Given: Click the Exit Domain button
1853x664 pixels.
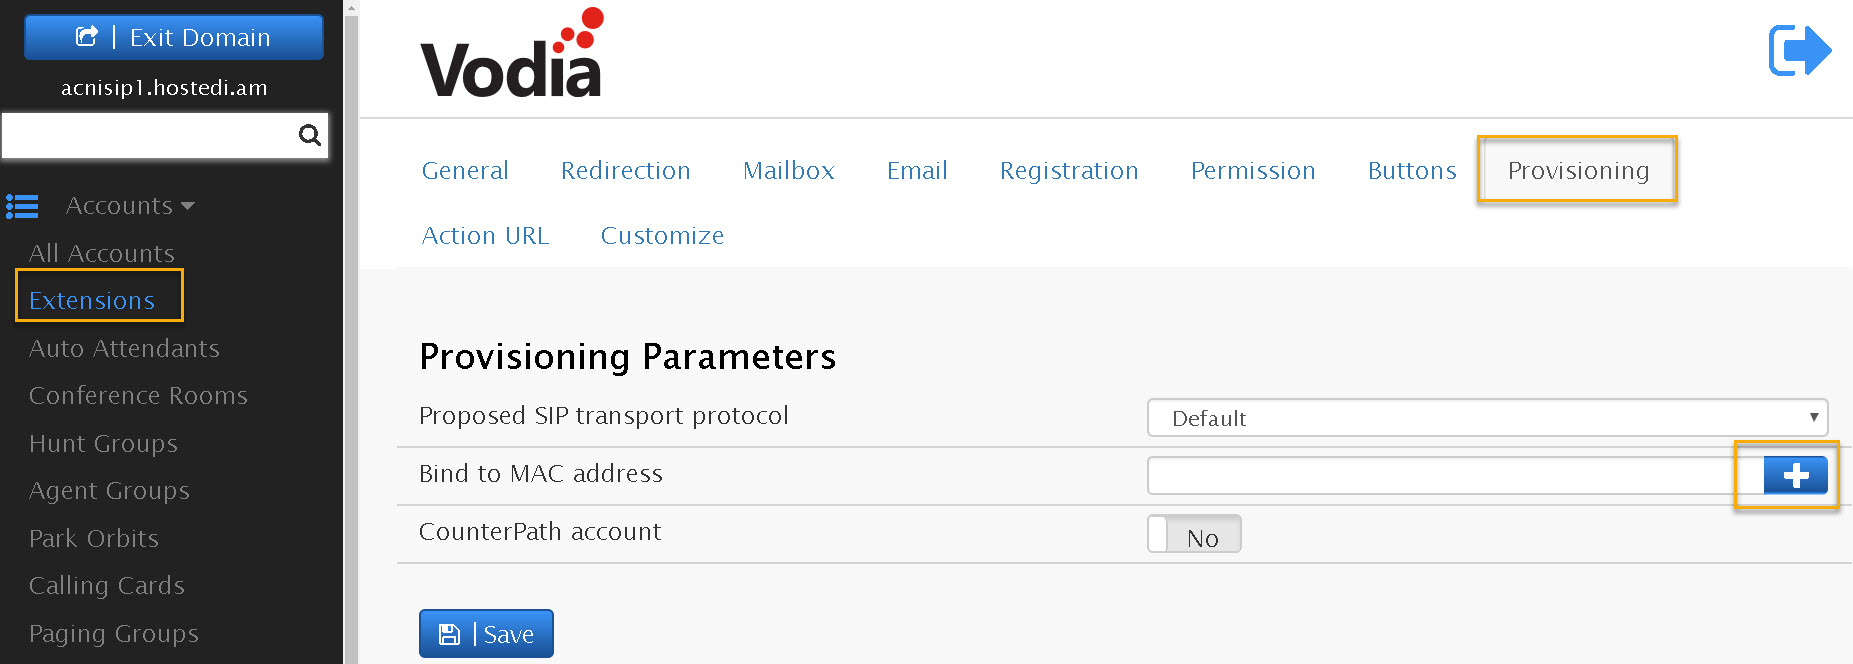Looking at the screenshot, I should 174,37.
